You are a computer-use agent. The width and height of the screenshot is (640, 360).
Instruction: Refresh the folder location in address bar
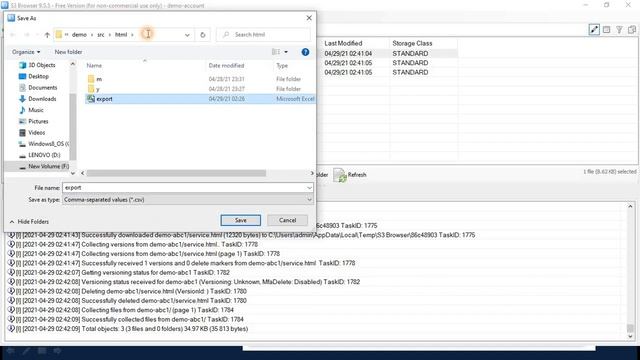[202, 35]
